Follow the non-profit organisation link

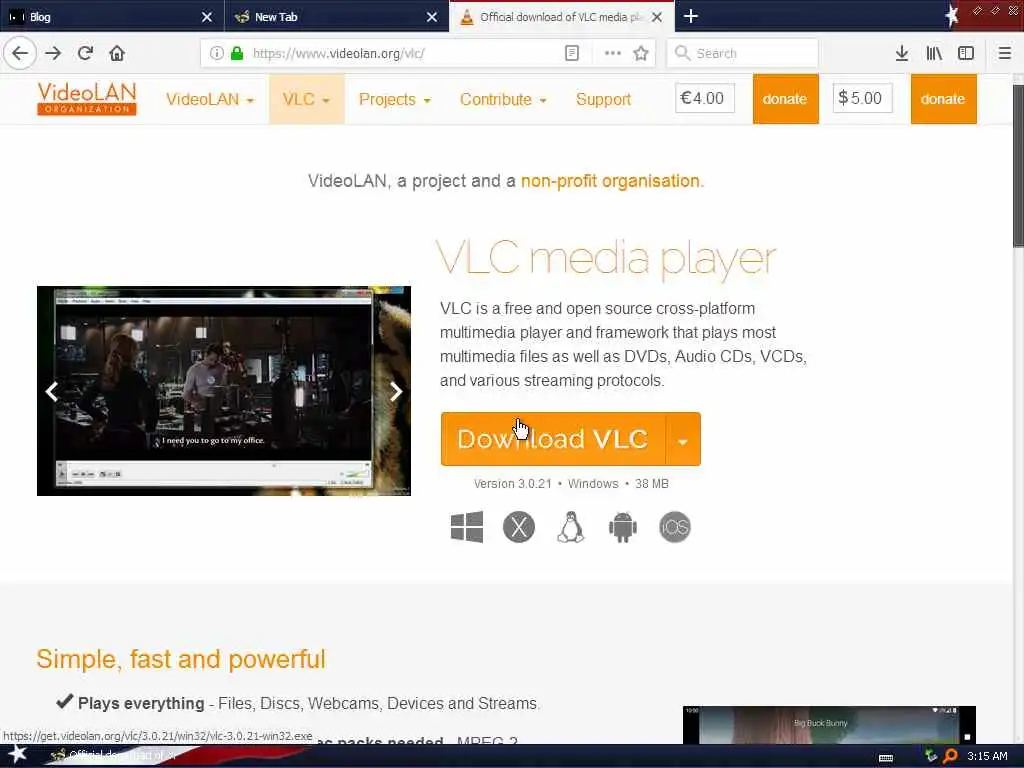(x=610, y=180)
